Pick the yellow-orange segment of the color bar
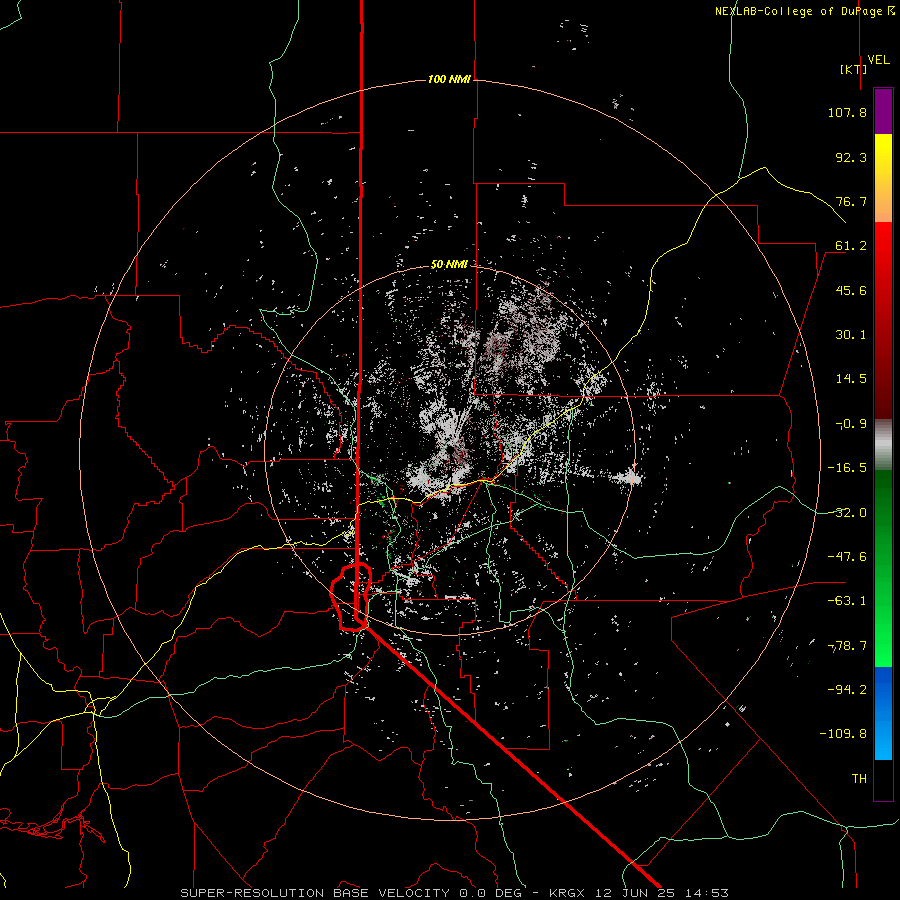 [883, 179]
